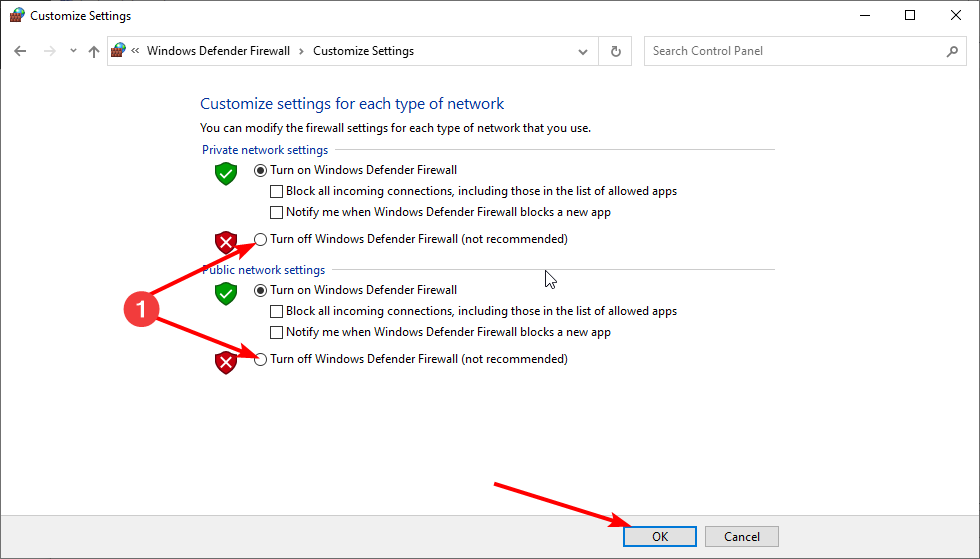Click the red shield under Private network

226,242
